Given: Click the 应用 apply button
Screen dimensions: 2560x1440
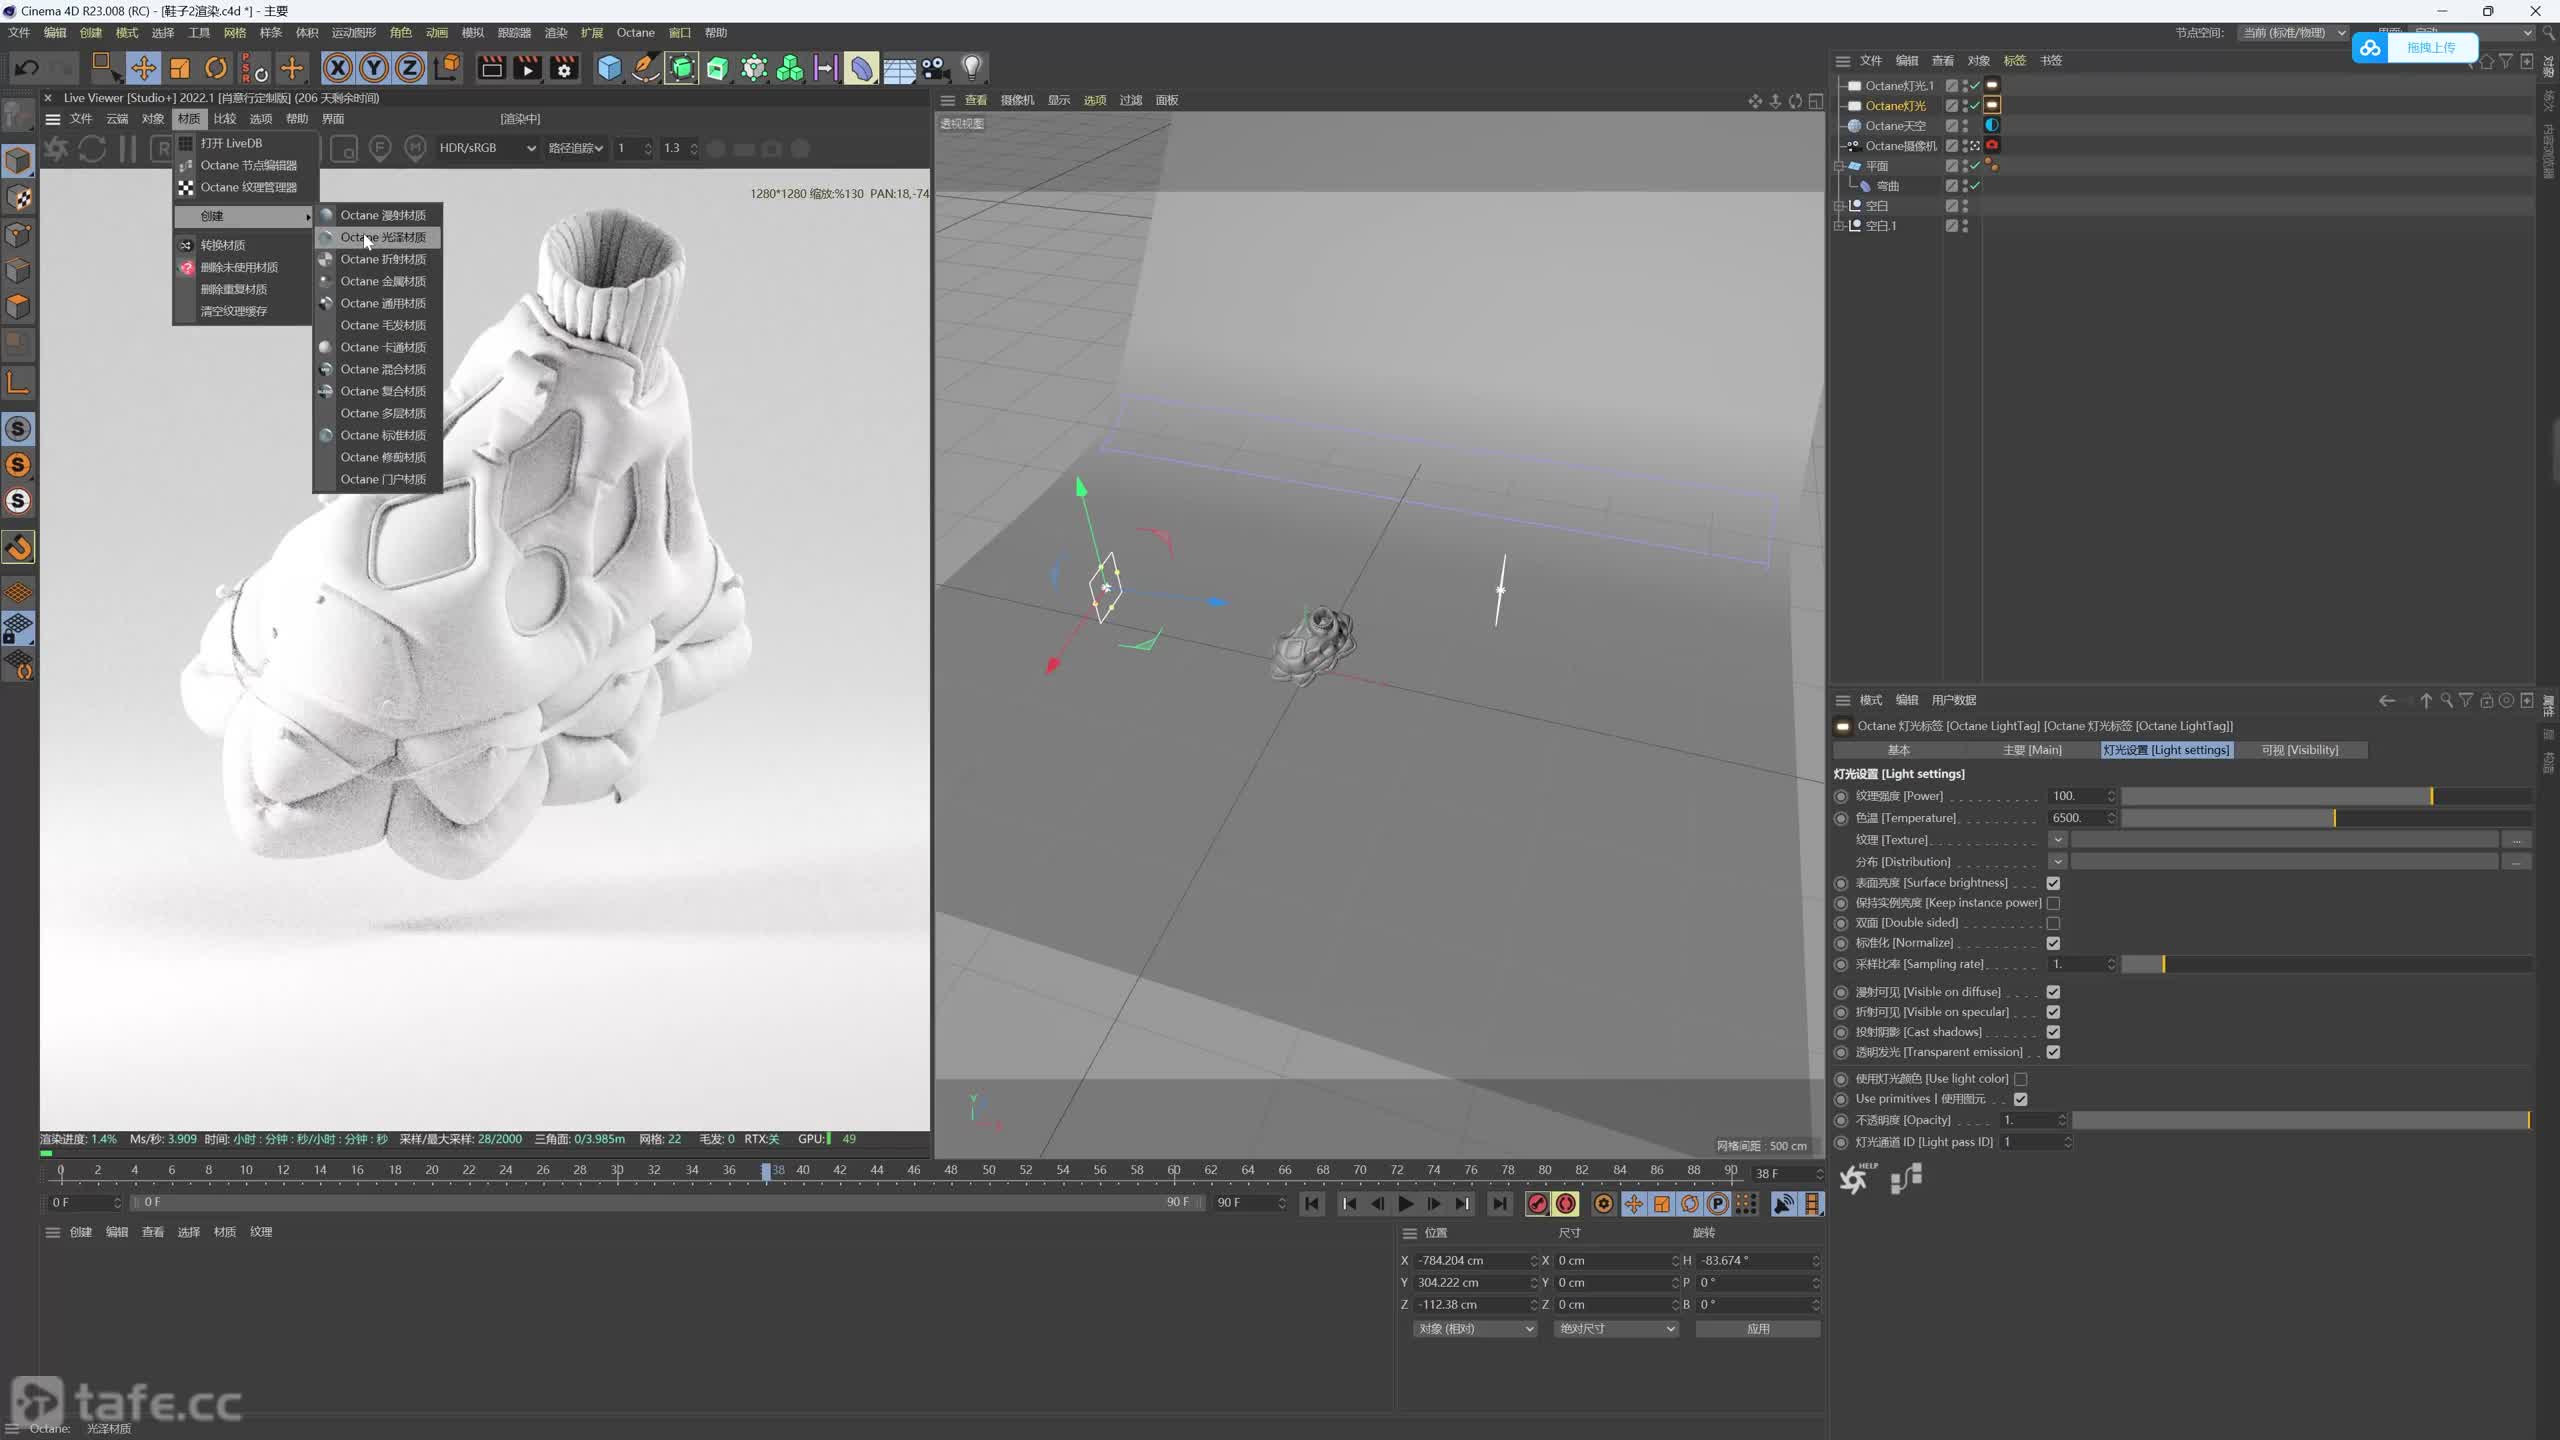Looking at the screenshot, I should point(1758,1329).
